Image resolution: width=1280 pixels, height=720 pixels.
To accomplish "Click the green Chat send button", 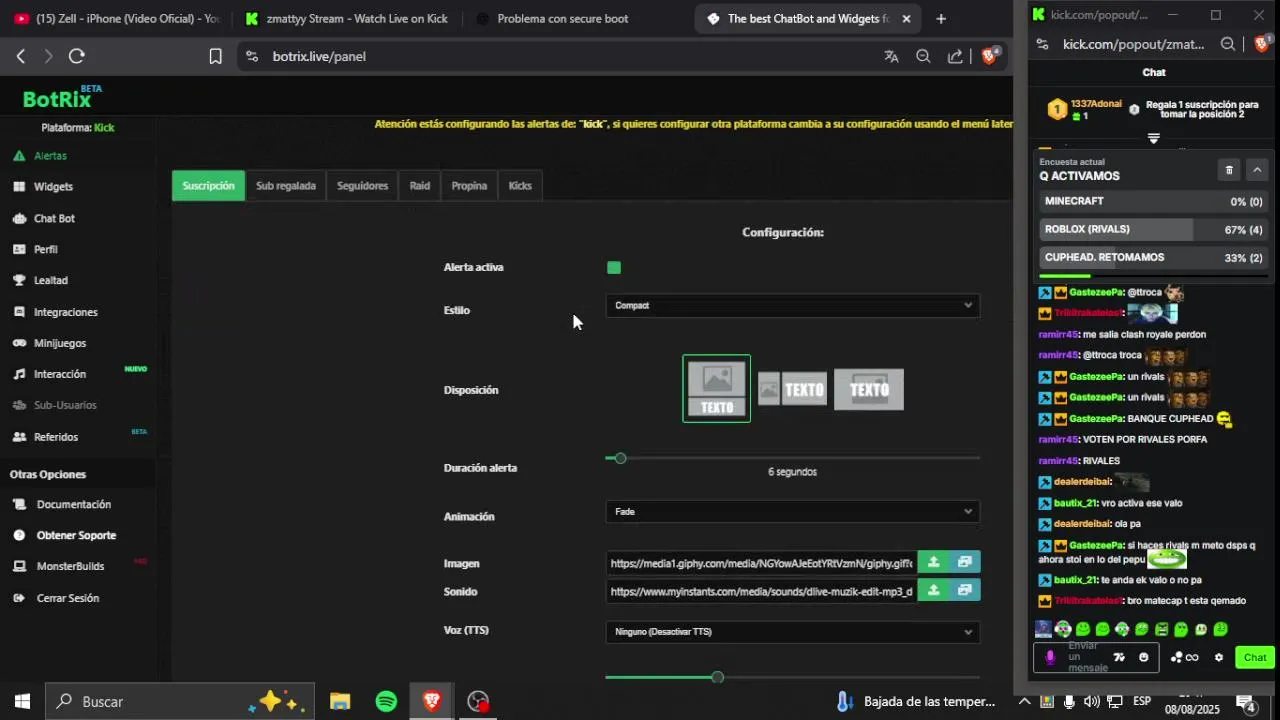I will [1255, 657].
